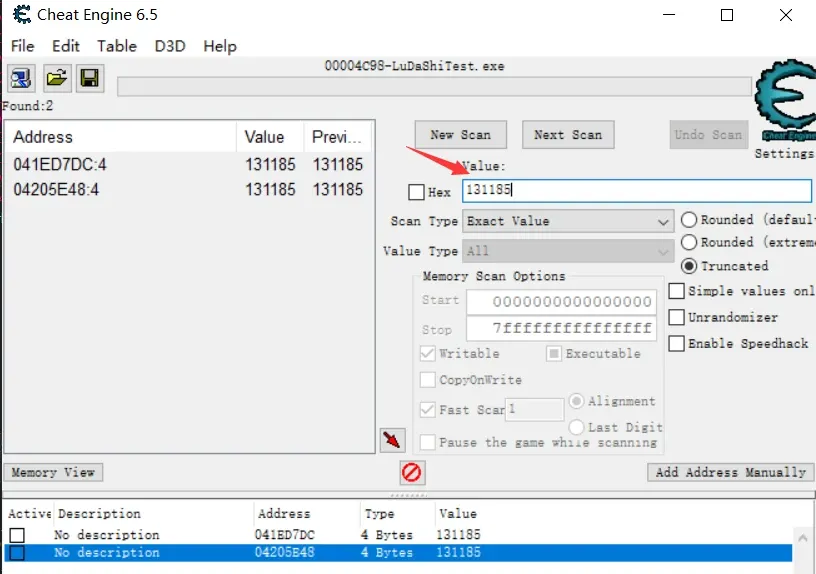Enable Simple values only checkbox

click(676, 291)
